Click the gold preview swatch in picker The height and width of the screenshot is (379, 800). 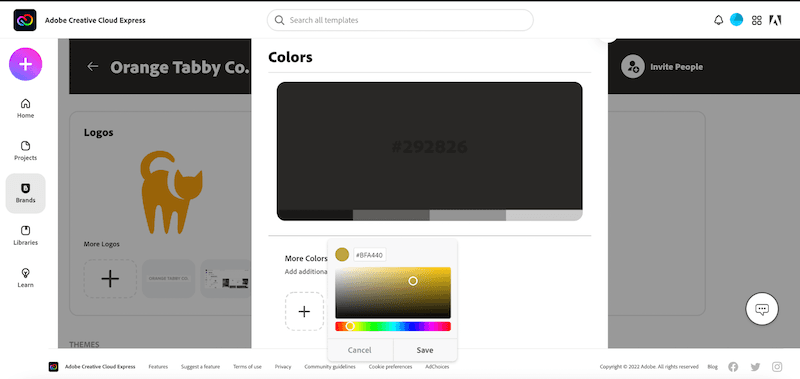(342, 255)
